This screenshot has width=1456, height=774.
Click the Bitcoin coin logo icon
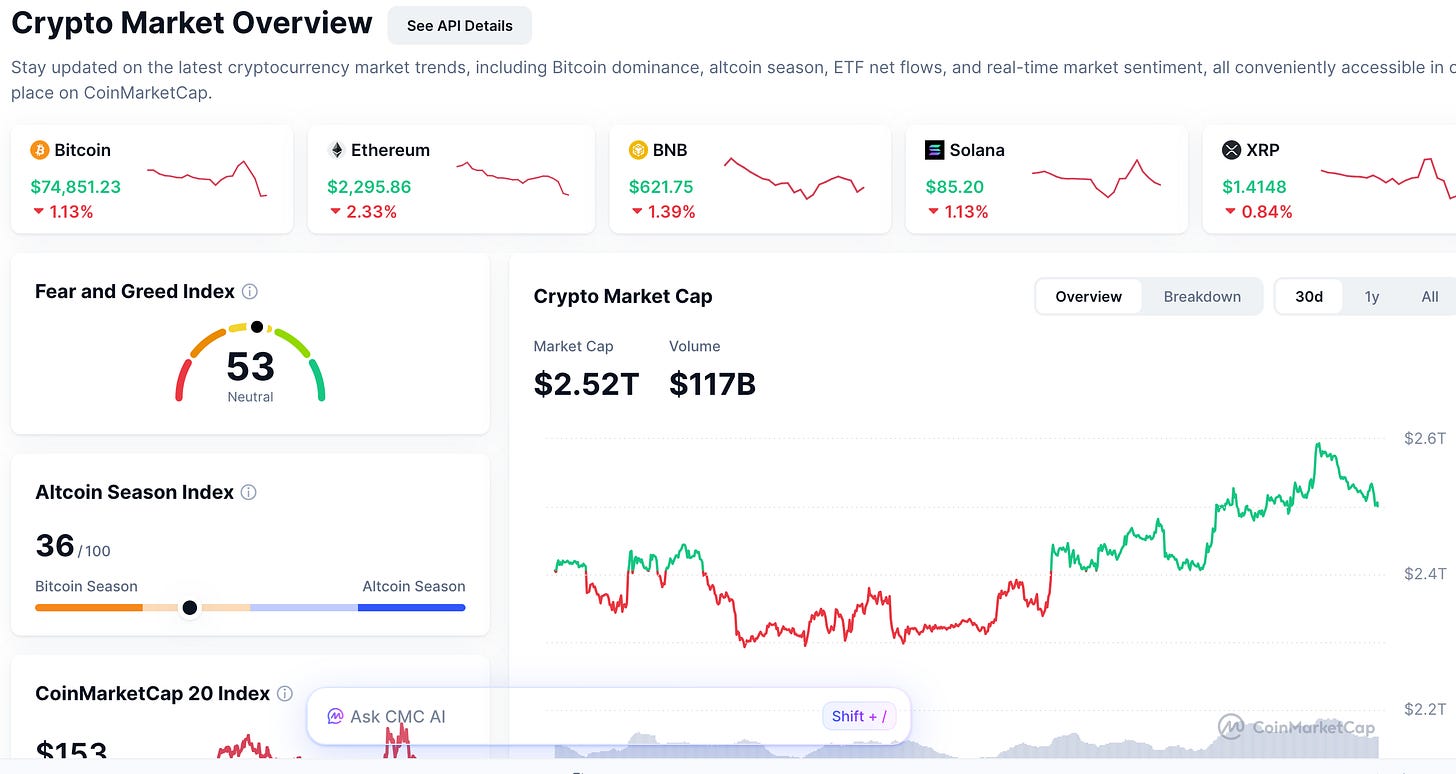(40, 150)
